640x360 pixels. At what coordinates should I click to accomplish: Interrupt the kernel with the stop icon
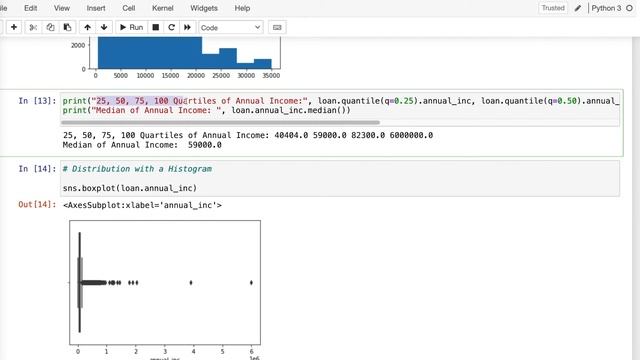click(x=156, y=27)
